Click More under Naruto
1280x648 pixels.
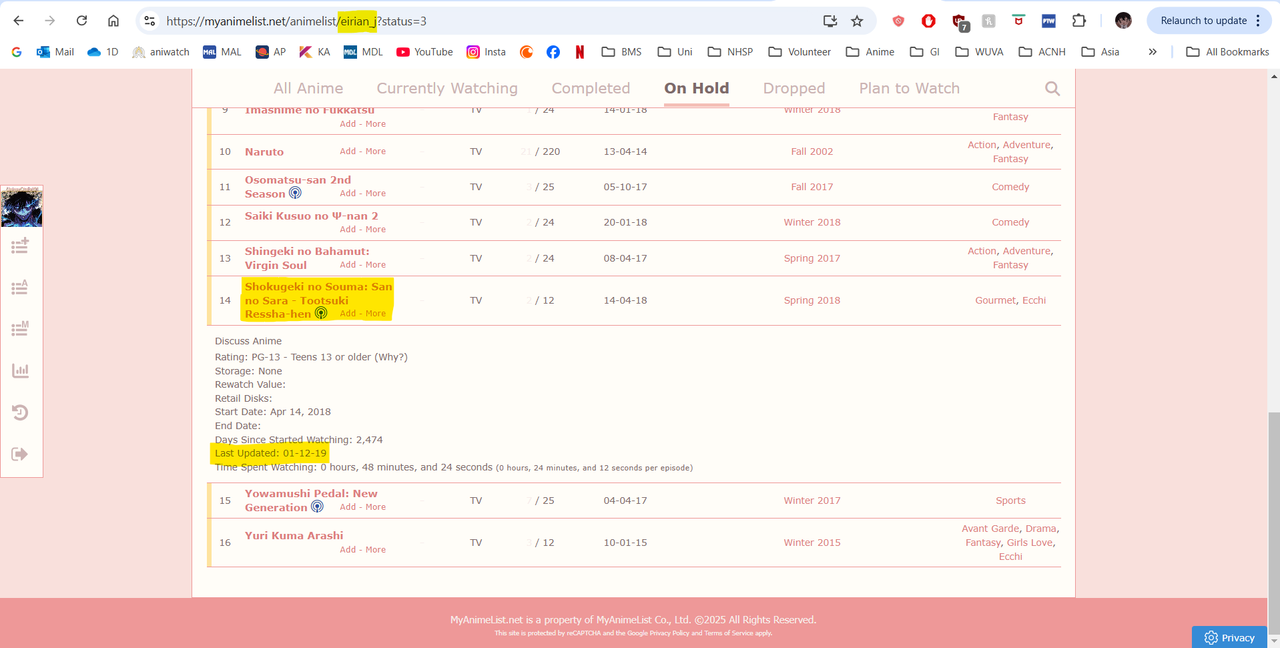(x=376, y=152)
